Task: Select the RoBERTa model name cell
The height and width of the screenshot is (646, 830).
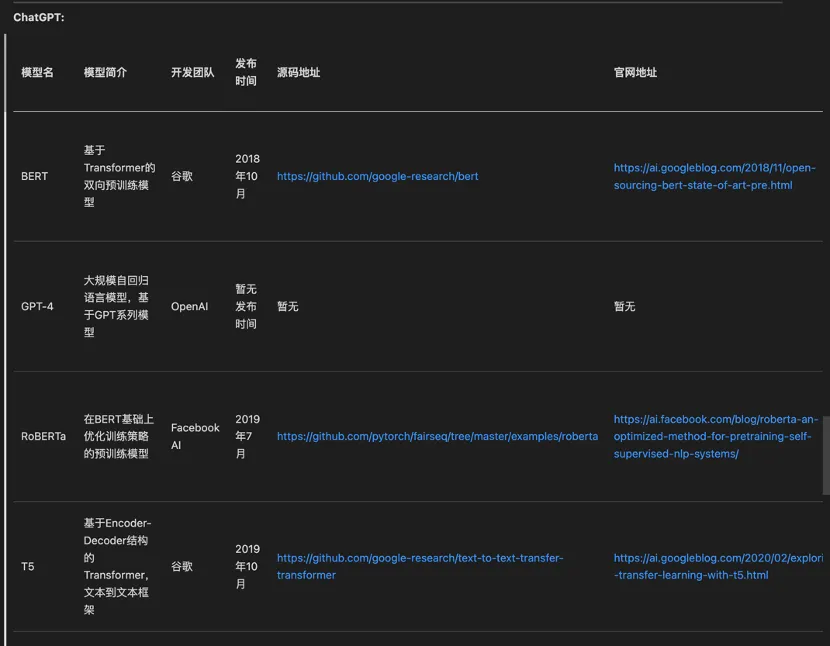Action: pyautogui.click(x=43, y=436)
